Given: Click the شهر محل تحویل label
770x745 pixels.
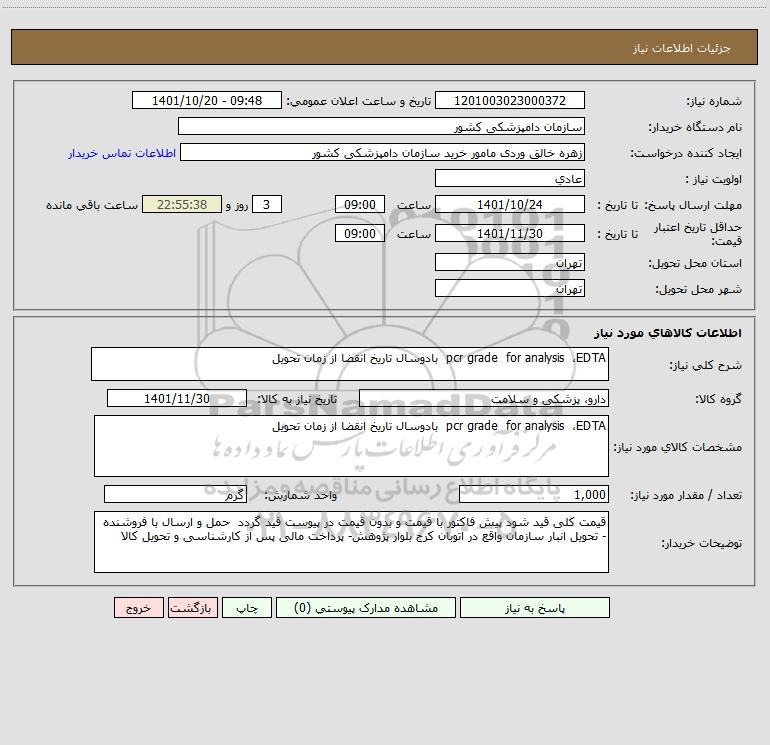Looking at the screenshot, I should [699, 290].
